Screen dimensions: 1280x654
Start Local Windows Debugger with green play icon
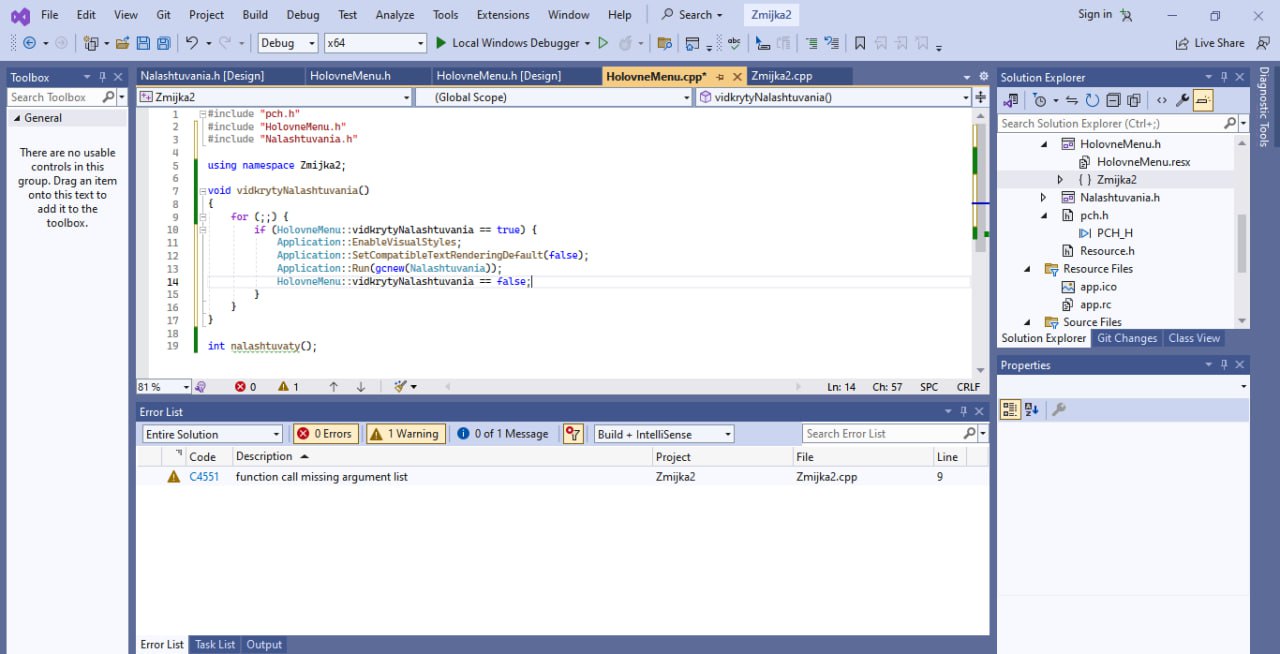click(442, 43)
